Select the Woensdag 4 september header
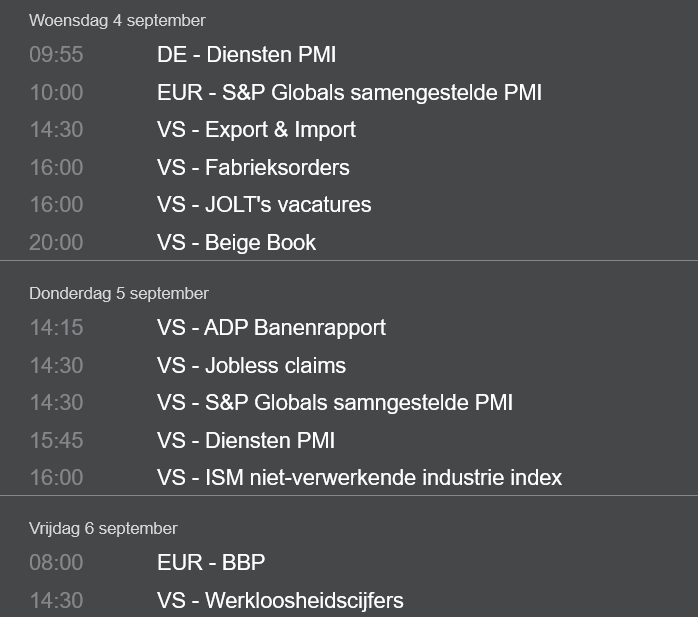 (x=117, y=20)
